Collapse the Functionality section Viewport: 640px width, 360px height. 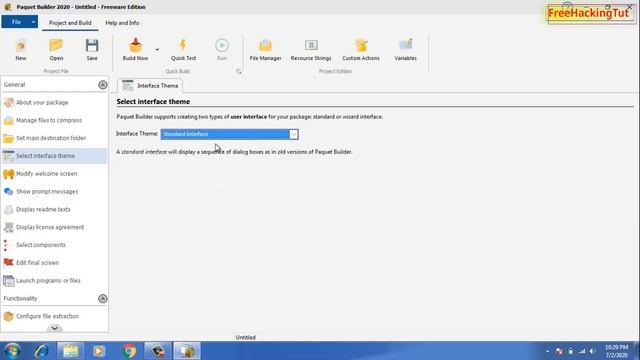(102, 298)
